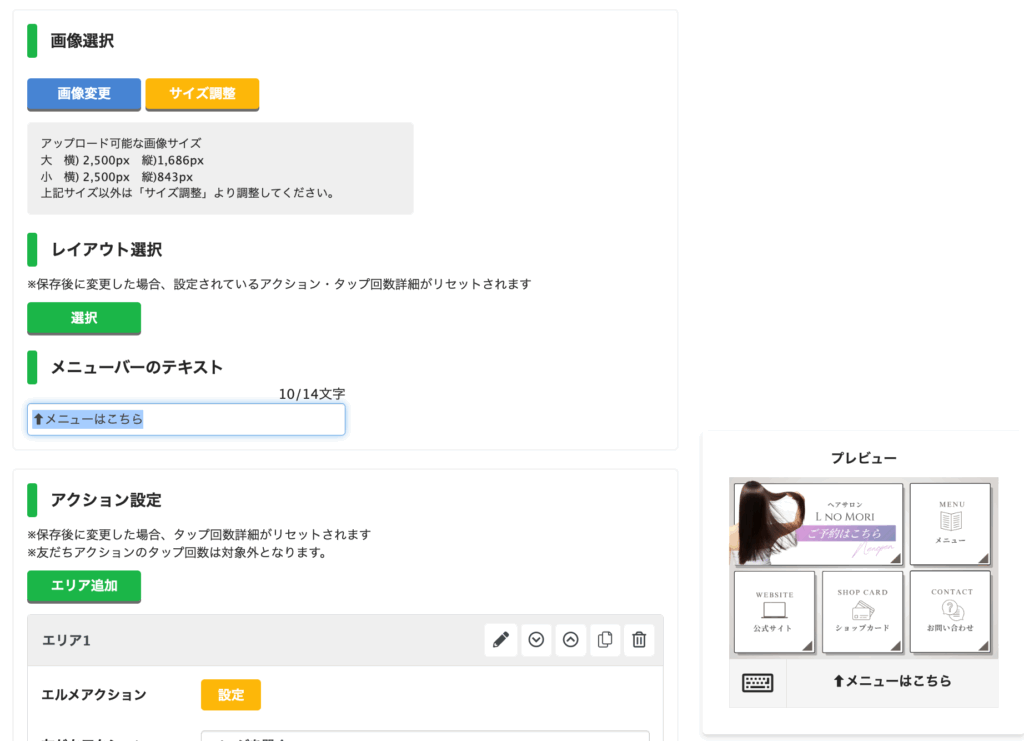Delete エリア1 with the trash icon
The height and width of the screenshot is (741, 1024).
[639, 640]
